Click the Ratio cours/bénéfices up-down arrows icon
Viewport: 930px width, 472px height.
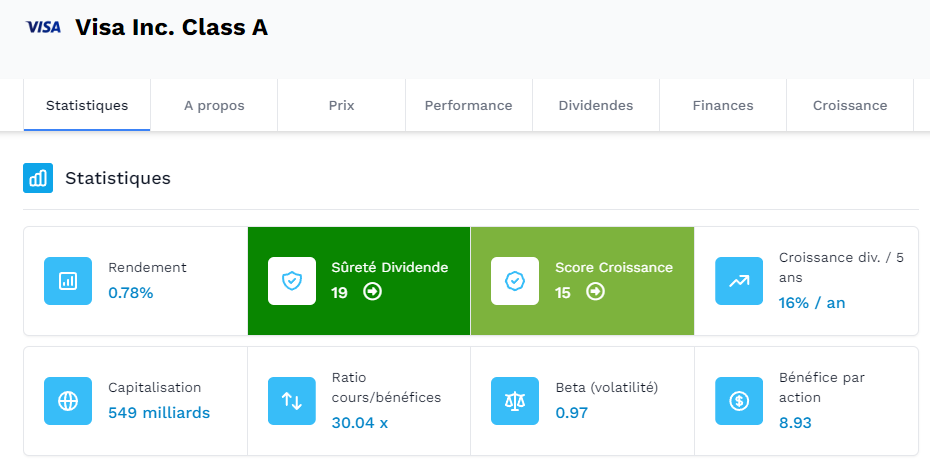pos(292,401)
